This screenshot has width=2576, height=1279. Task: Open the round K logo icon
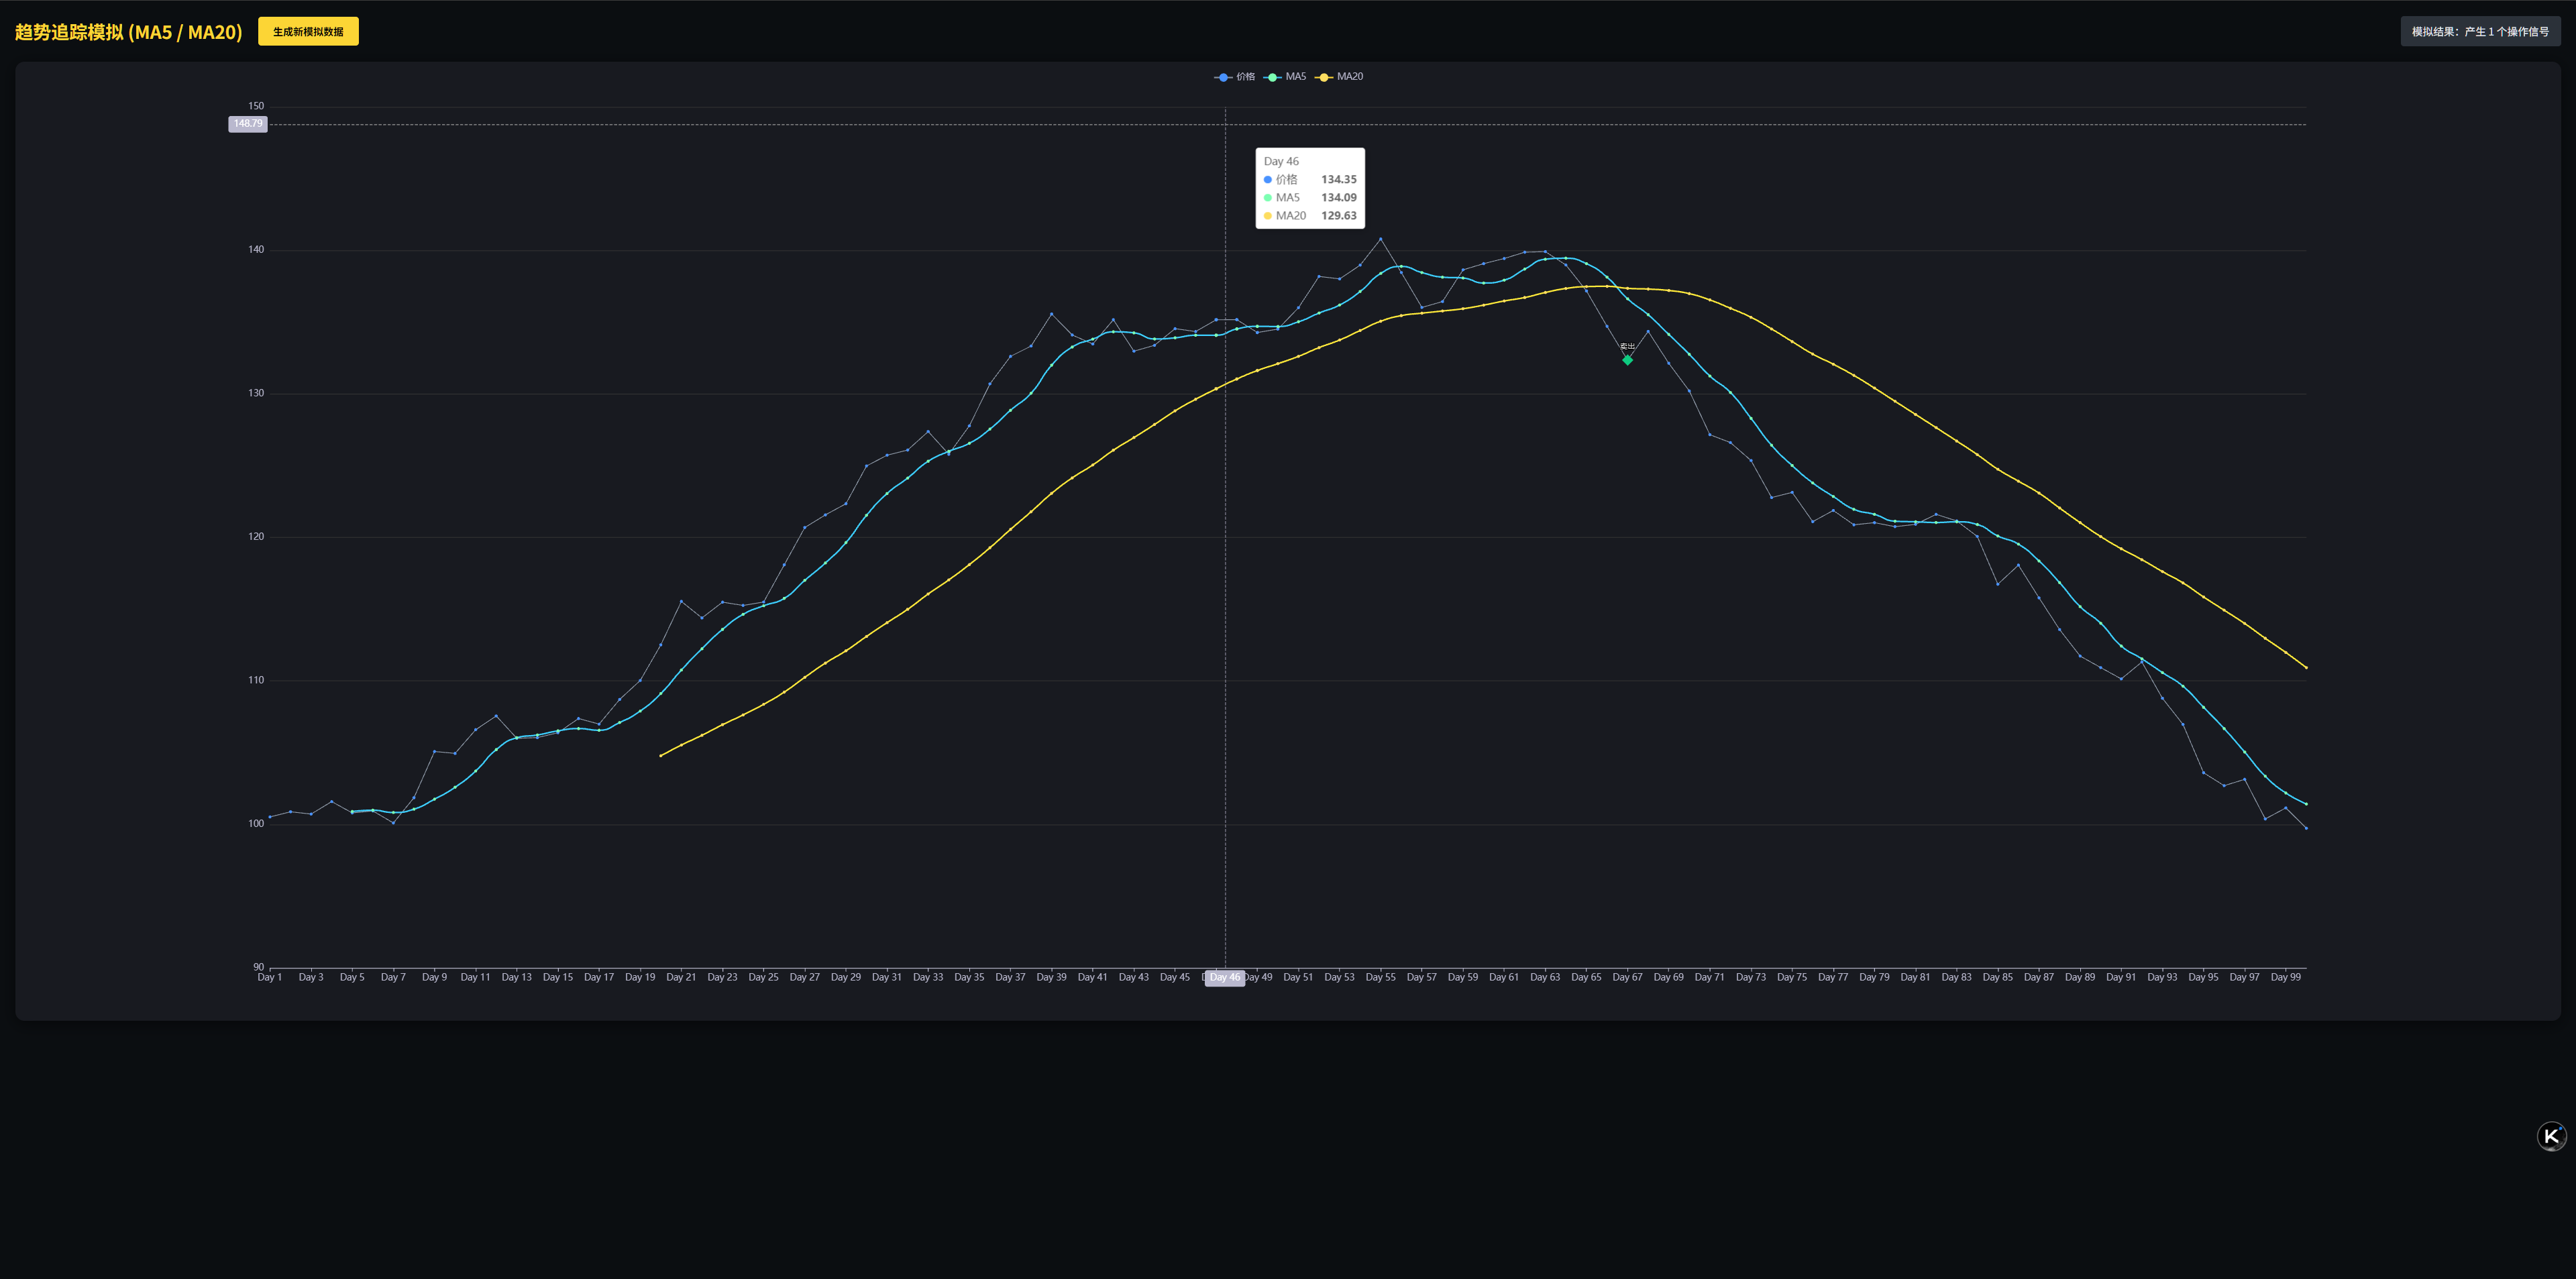pos(2551,1136)
